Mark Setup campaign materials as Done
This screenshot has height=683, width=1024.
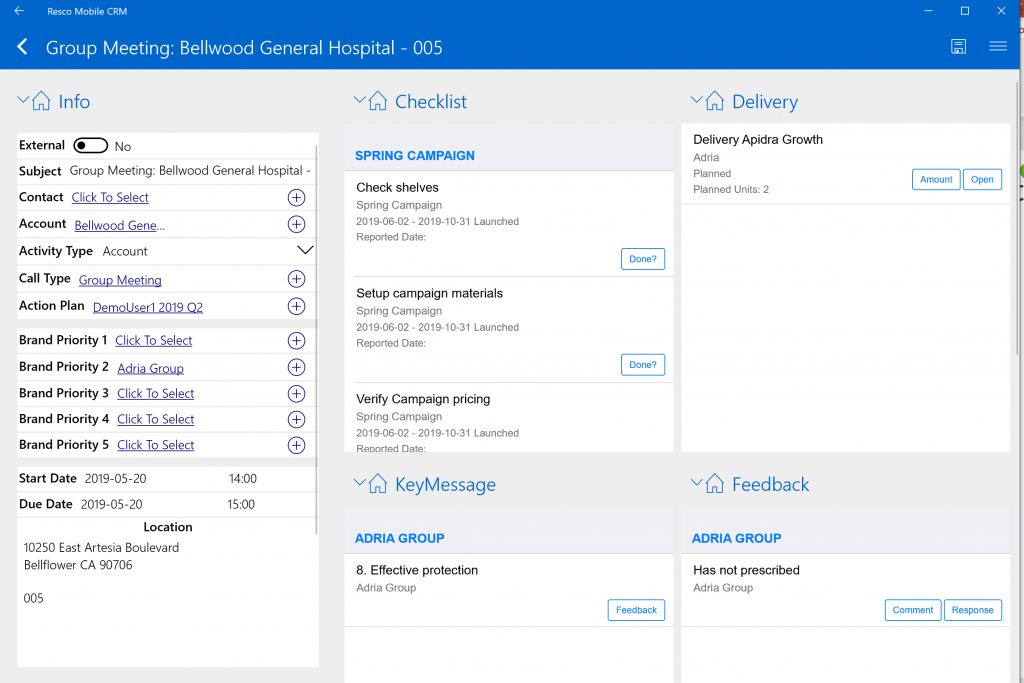(x=643, y=365)
